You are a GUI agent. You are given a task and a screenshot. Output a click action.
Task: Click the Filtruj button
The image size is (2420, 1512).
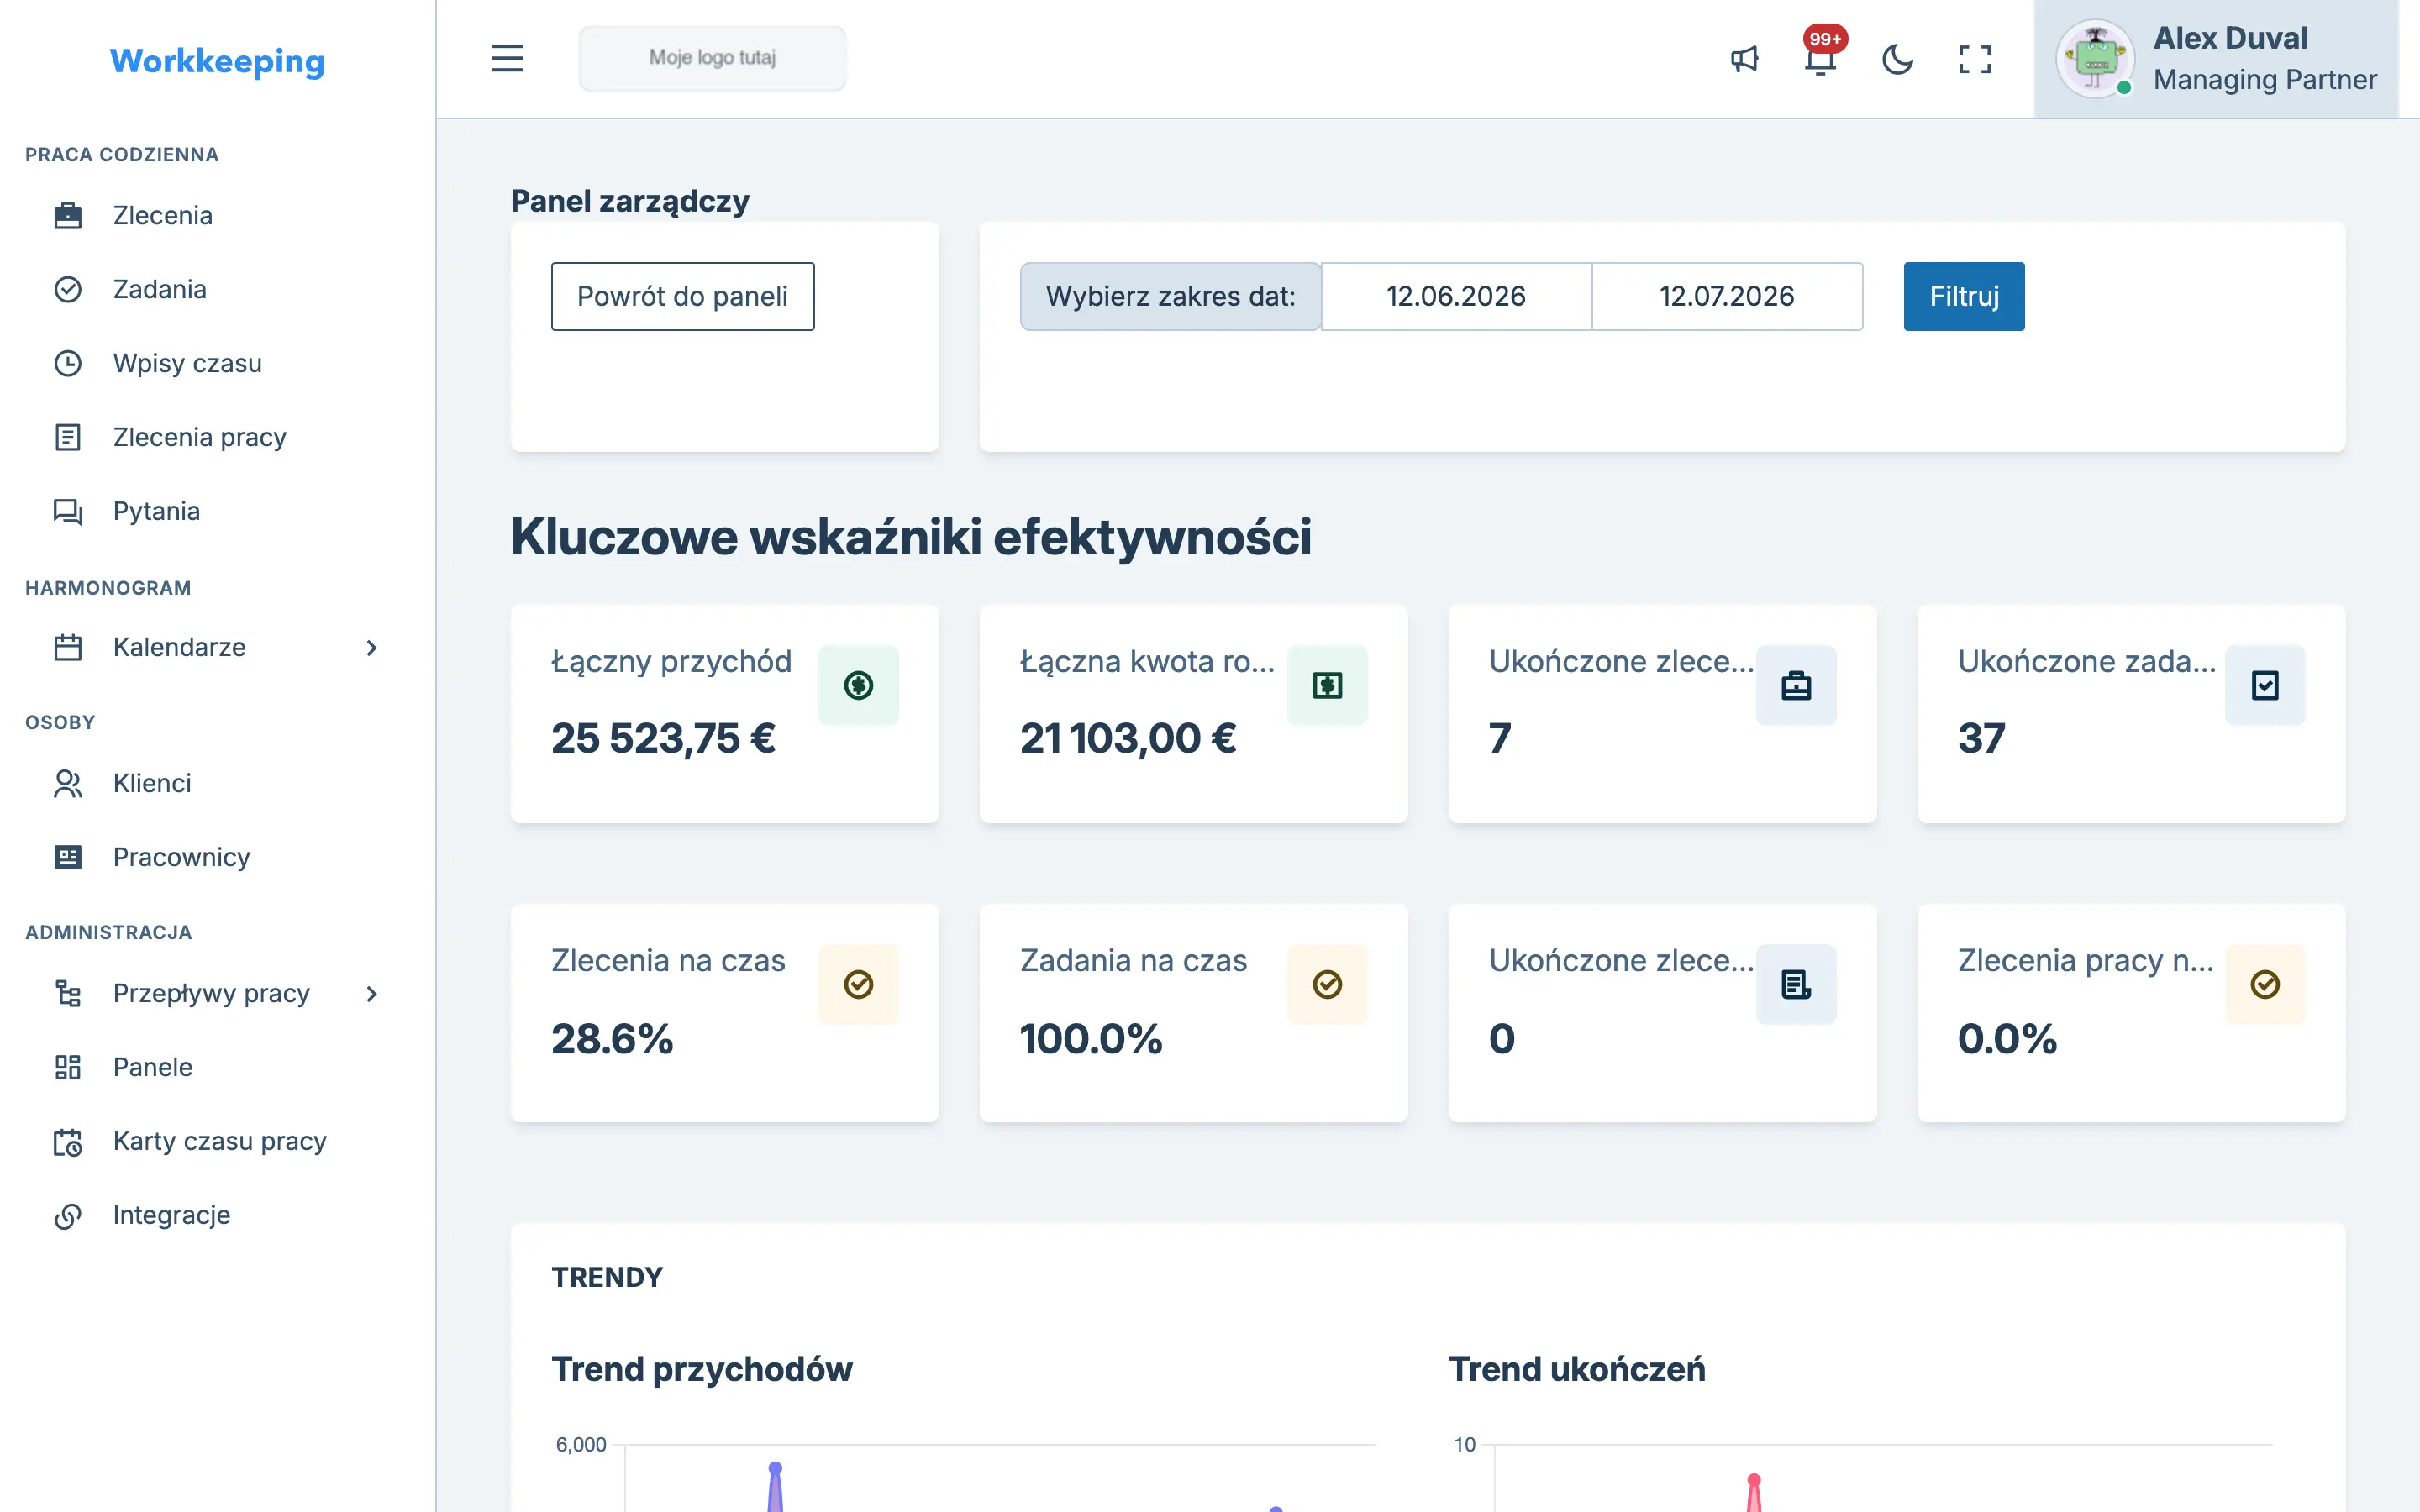(x=1964, y=296)
